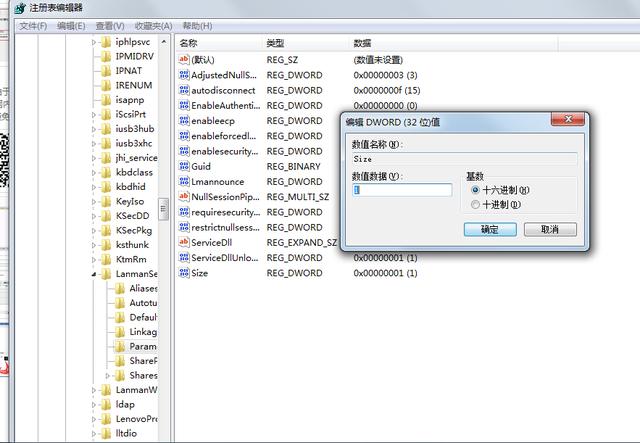Collapse the LanmanServer tree node
640x443 pixels.
click(x=94, y=274)
